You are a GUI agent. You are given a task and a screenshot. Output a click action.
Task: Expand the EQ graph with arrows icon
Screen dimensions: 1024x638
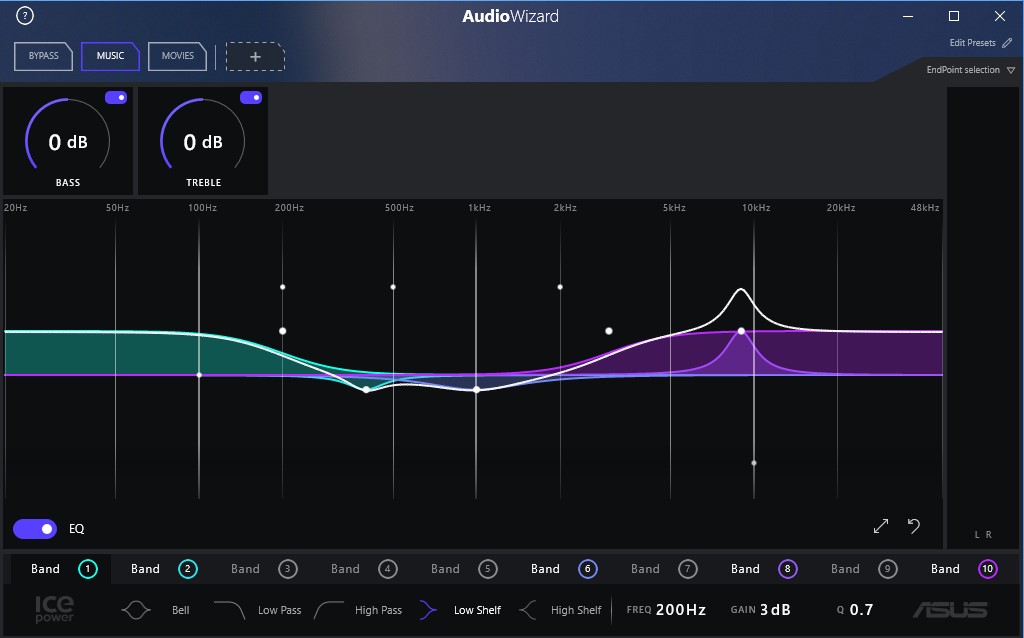pyautogui.click(x=881, y=526)
